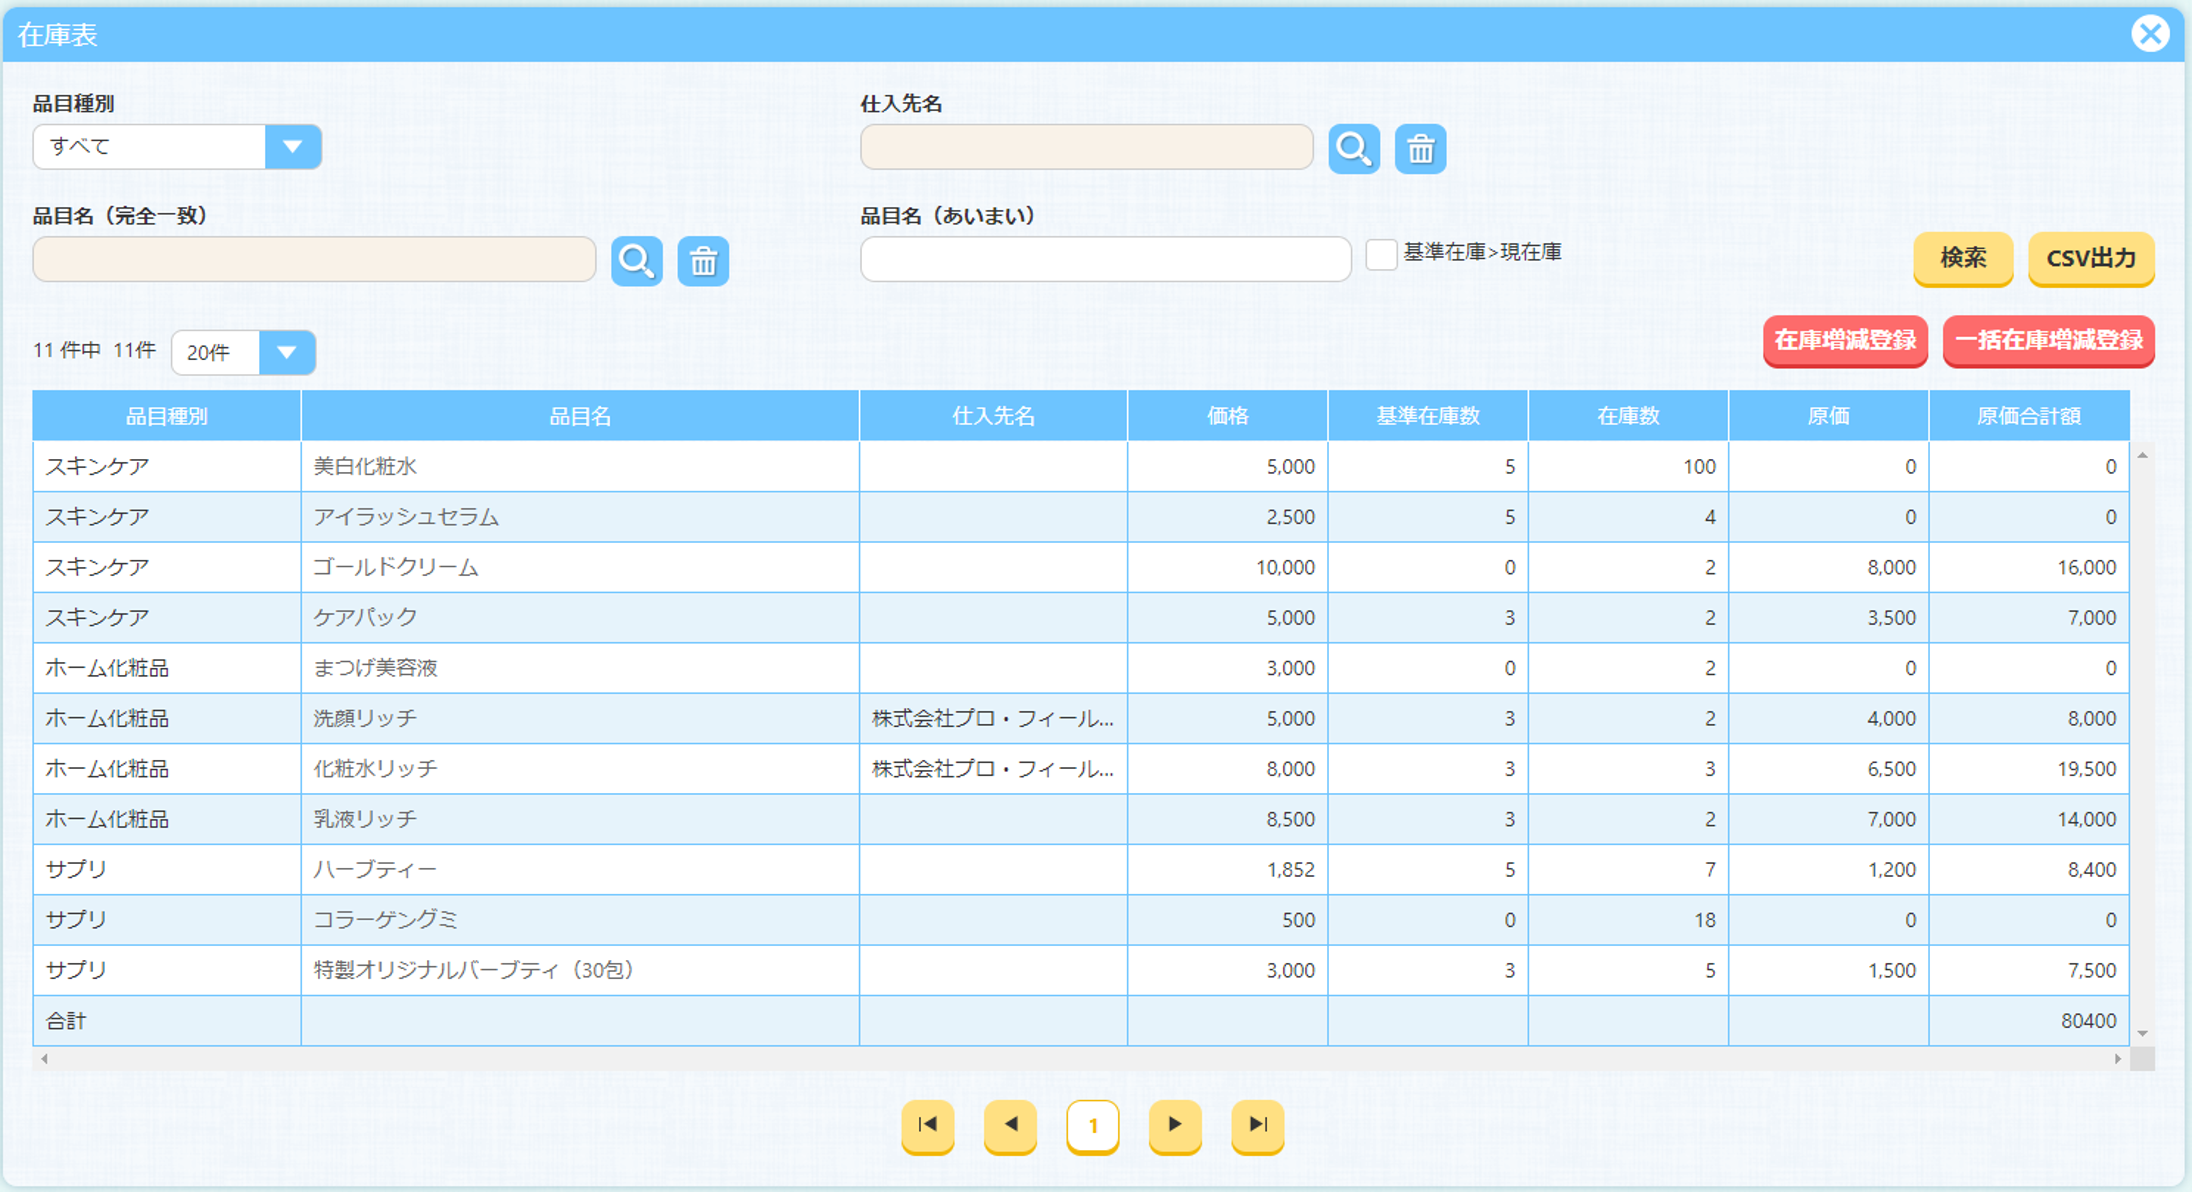
Task: Click the 一括在庫増減登録 button
Action: click(2048, 341)
